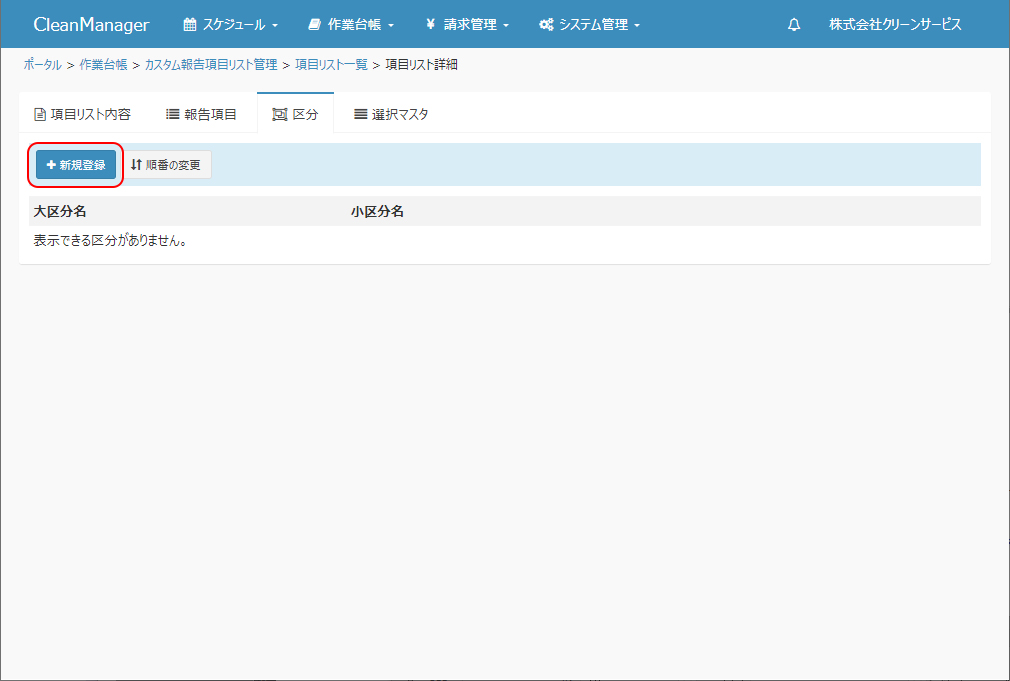
Task: Switch to the 選択マスタ tab
Action: click(x=391, y=114)
